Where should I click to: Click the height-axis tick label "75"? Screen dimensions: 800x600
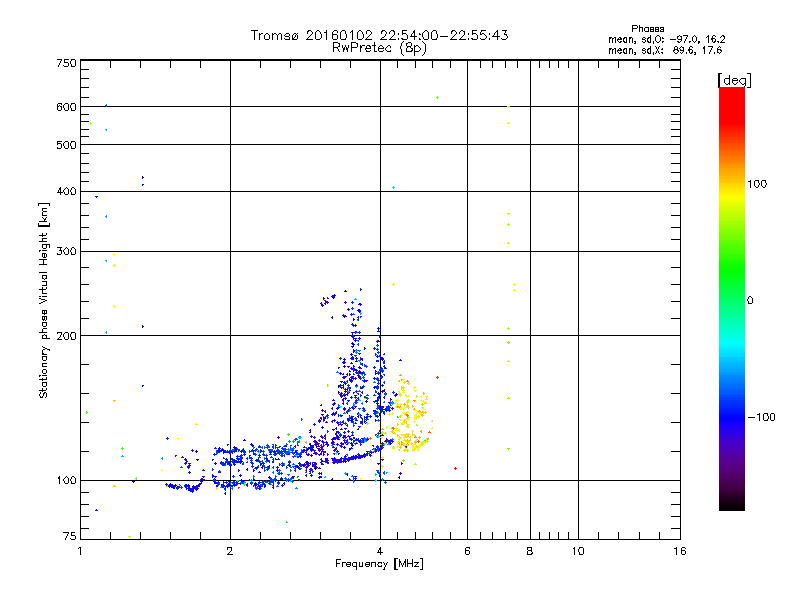pos(70,536)
